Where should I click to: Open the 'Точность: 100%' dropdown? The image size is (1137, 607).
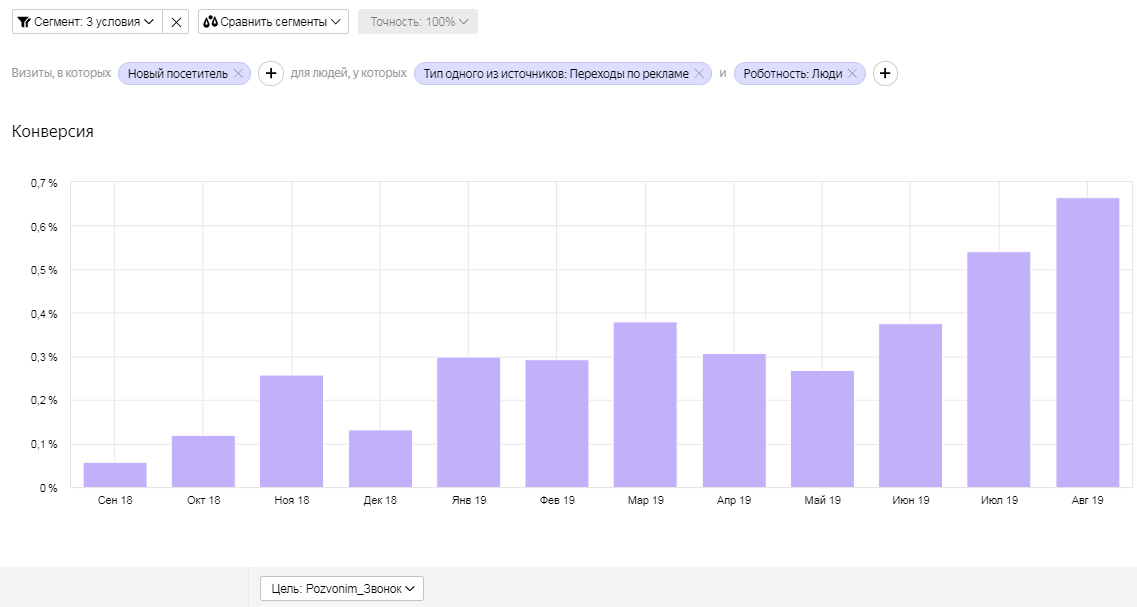[x=417, y=22]
